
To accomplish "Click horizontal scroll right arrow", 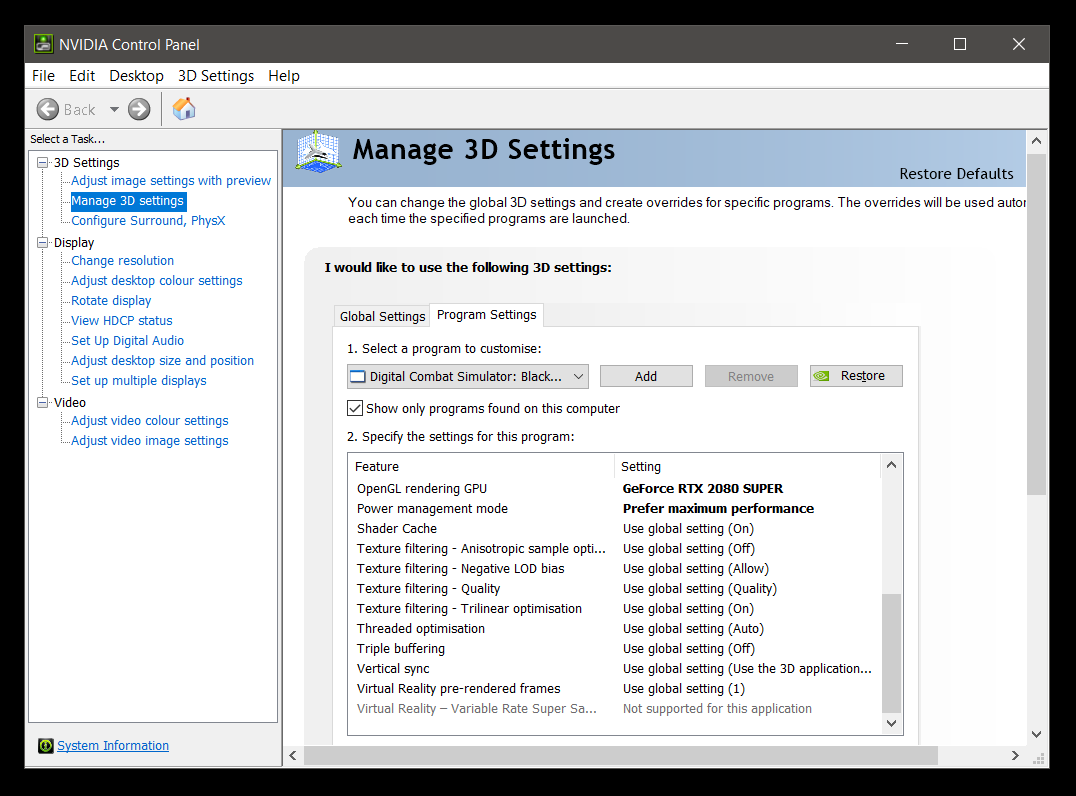I will point(1015,756).
